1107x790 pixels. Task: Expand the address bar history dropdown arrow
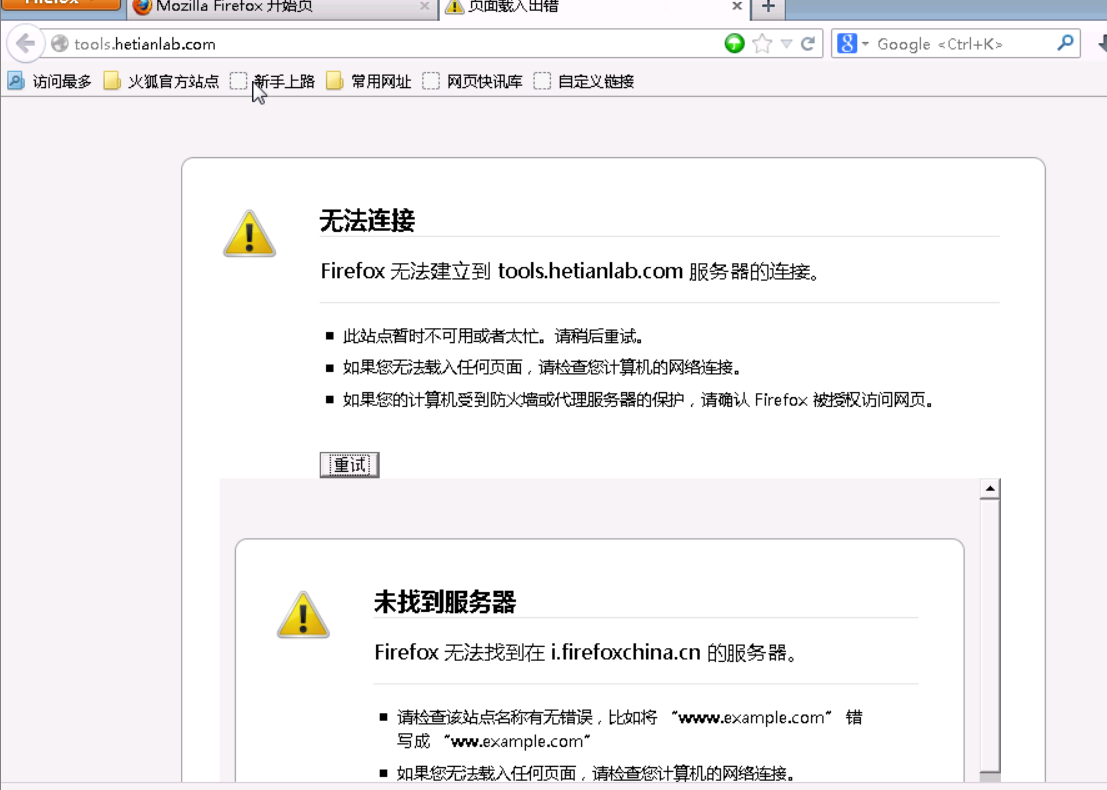coord(786,44)
